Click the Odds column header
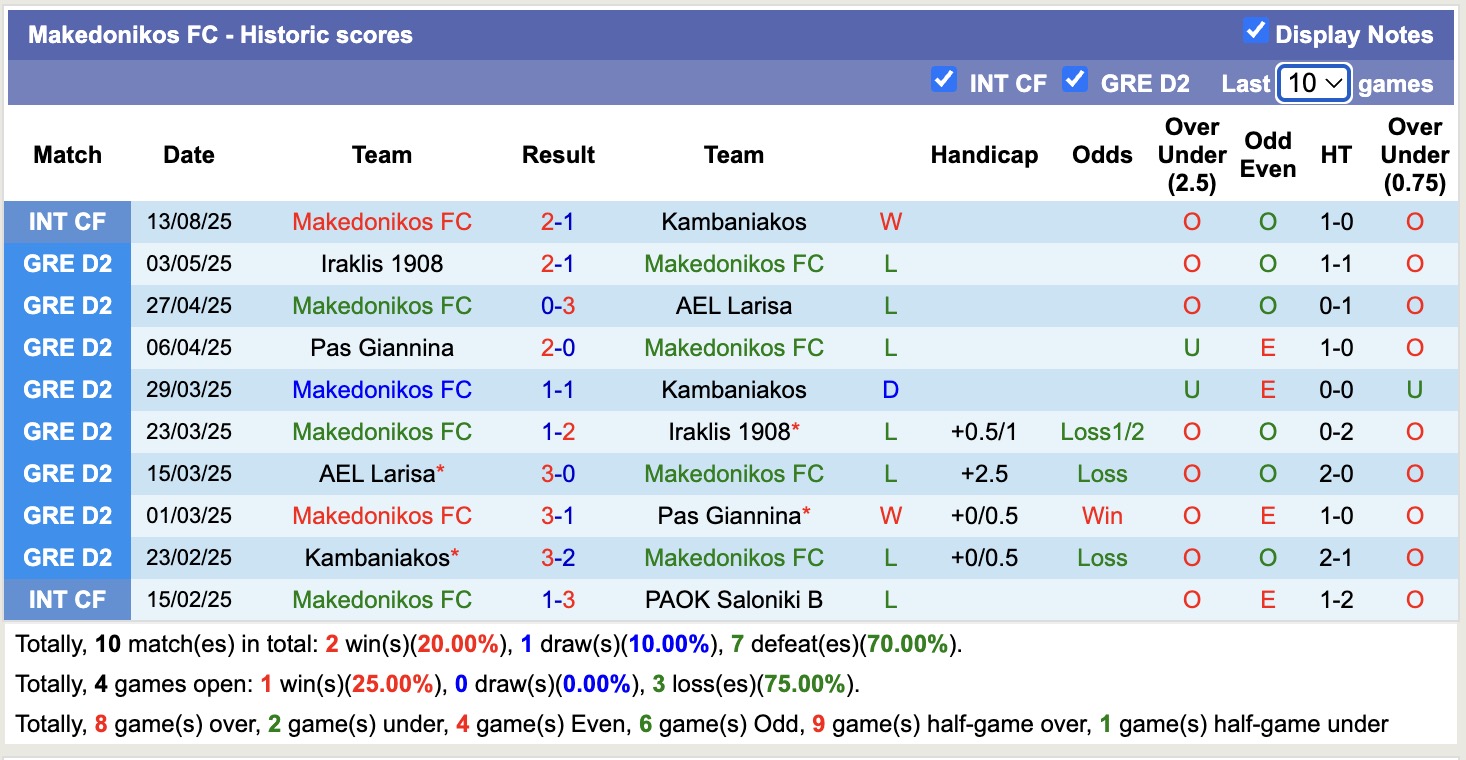Viewport: 1466px width, 760px height. [1101, 155]
